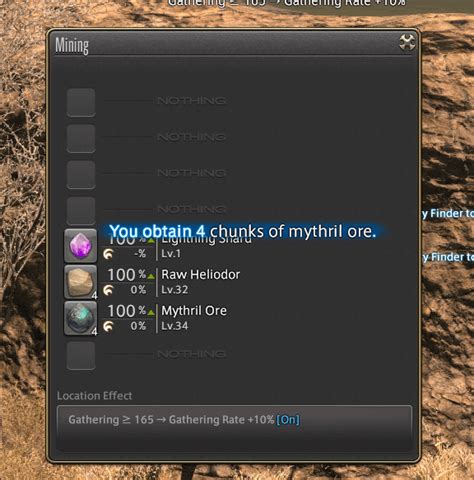Gather the Mythril Ore item icon
This screenshot has width=474, height=480.
[80, 318]
